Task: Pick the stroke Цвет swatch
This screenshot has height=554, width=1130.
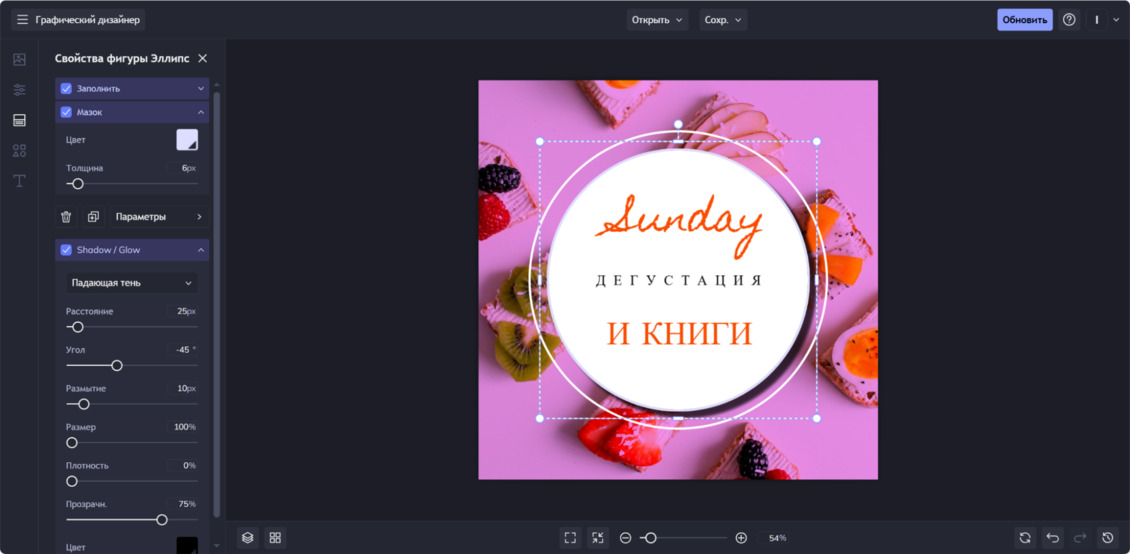Action: 187,140
